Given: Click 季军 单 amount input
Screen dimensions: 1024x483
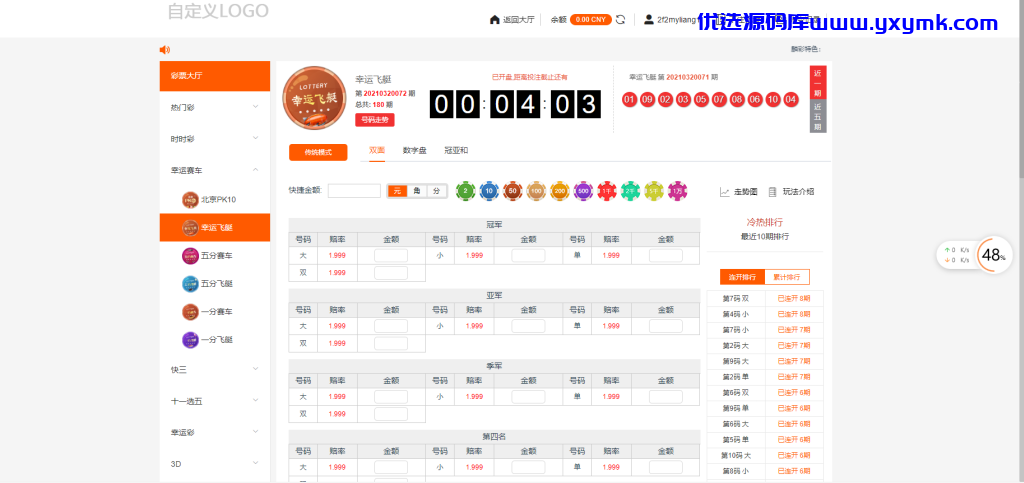Looking at the screenshot, I should pos(665,396).
